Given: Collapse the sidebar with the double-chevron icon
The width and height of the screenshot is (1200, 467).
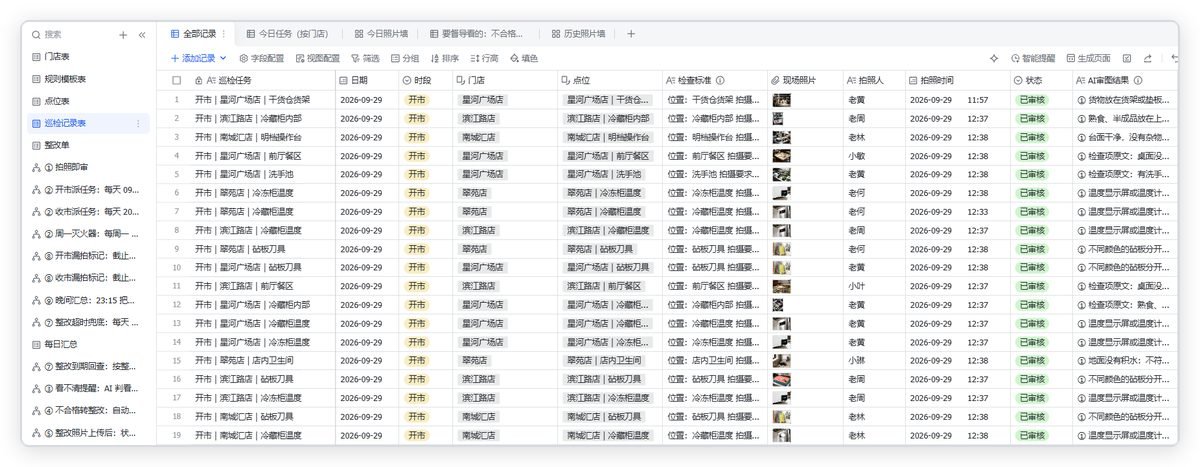Looking at the screenshot, I should coord(142,34).
